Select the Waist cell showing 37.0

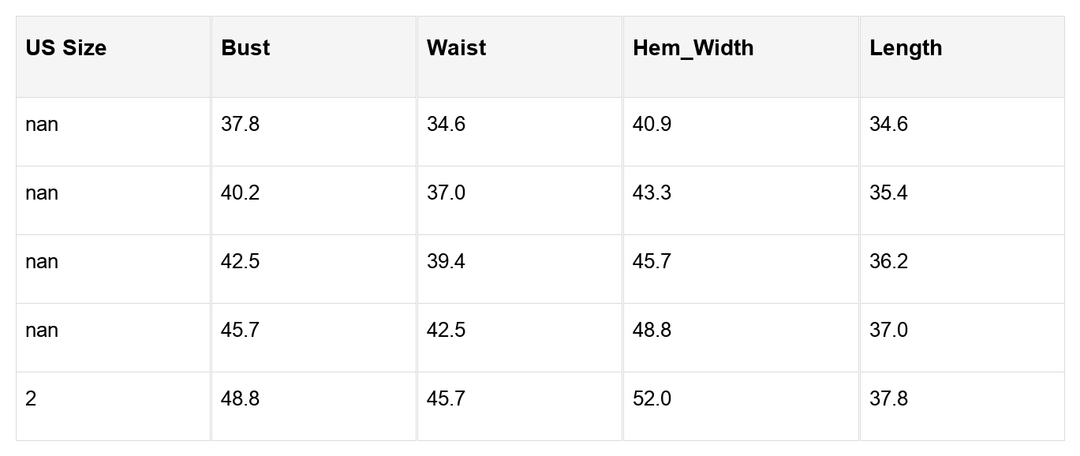(x=446, y=193)
